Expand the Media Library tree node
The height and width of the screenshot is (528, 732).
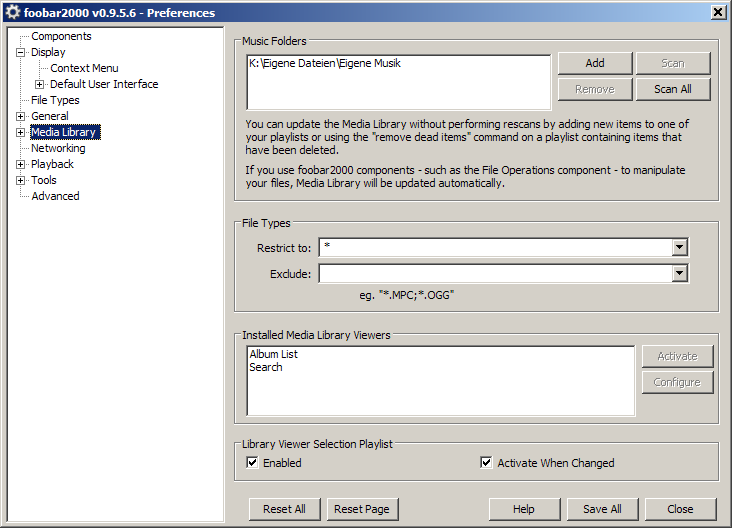point(21,133)
